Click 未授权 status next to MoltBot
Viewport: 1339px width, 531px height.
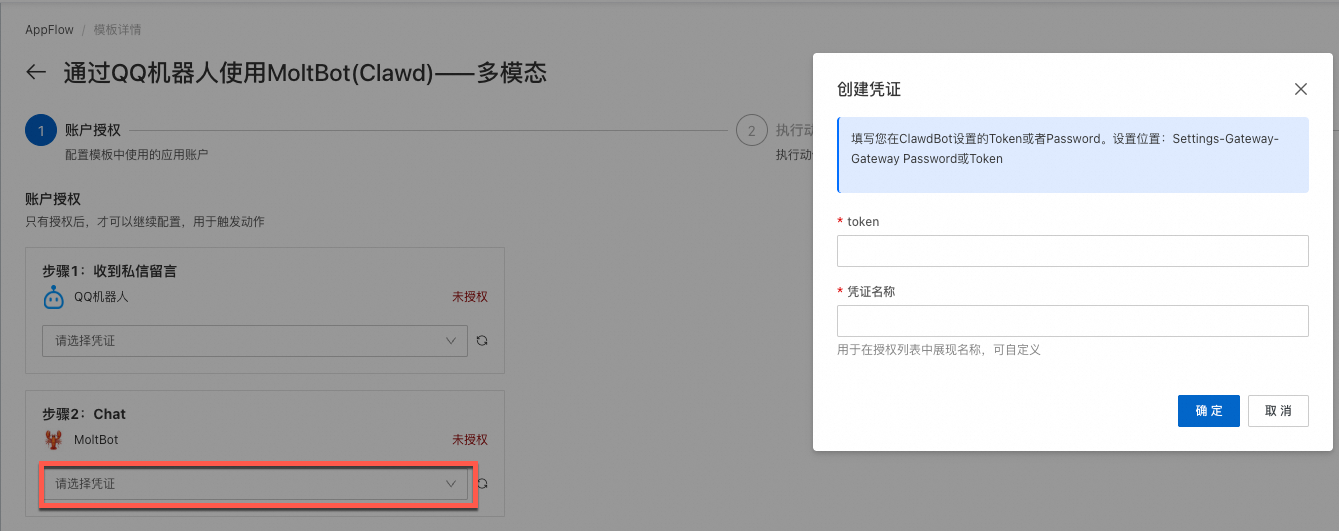click(470, 440)
